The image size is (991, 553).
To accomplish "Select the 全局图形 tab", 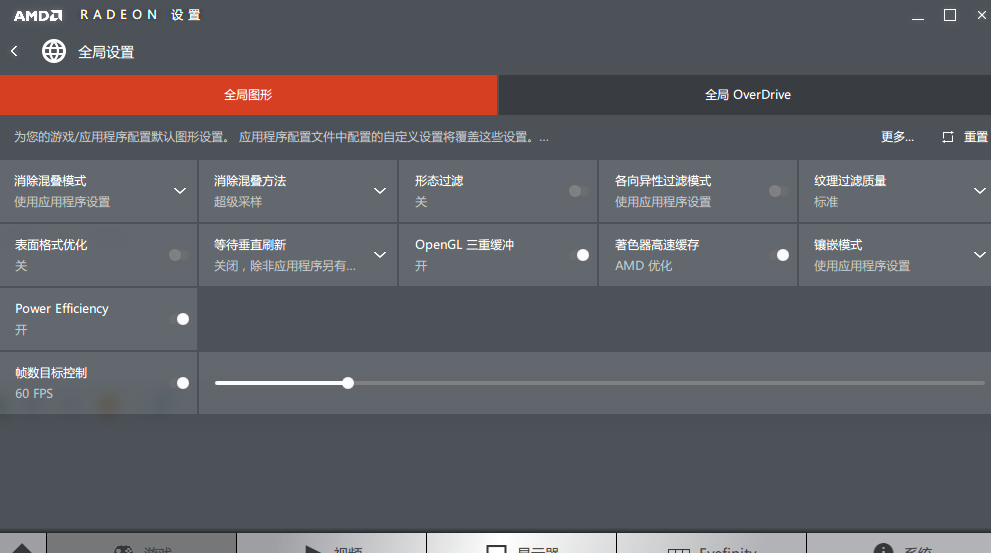I will (248, 95).
